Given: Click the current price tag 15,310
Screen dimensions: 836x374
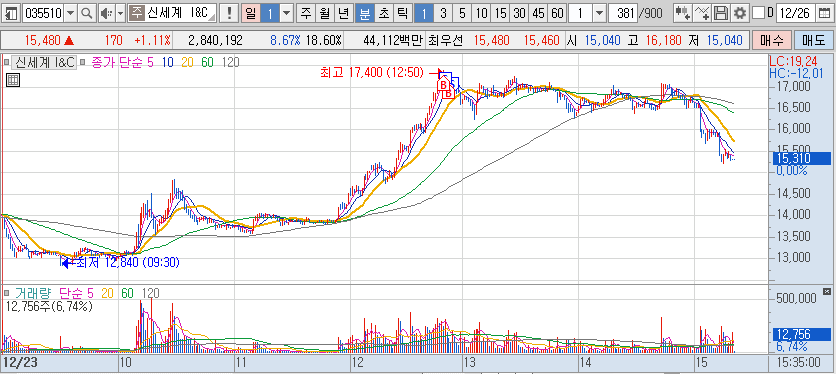Looking at the screenshot, I should (801, 158).
